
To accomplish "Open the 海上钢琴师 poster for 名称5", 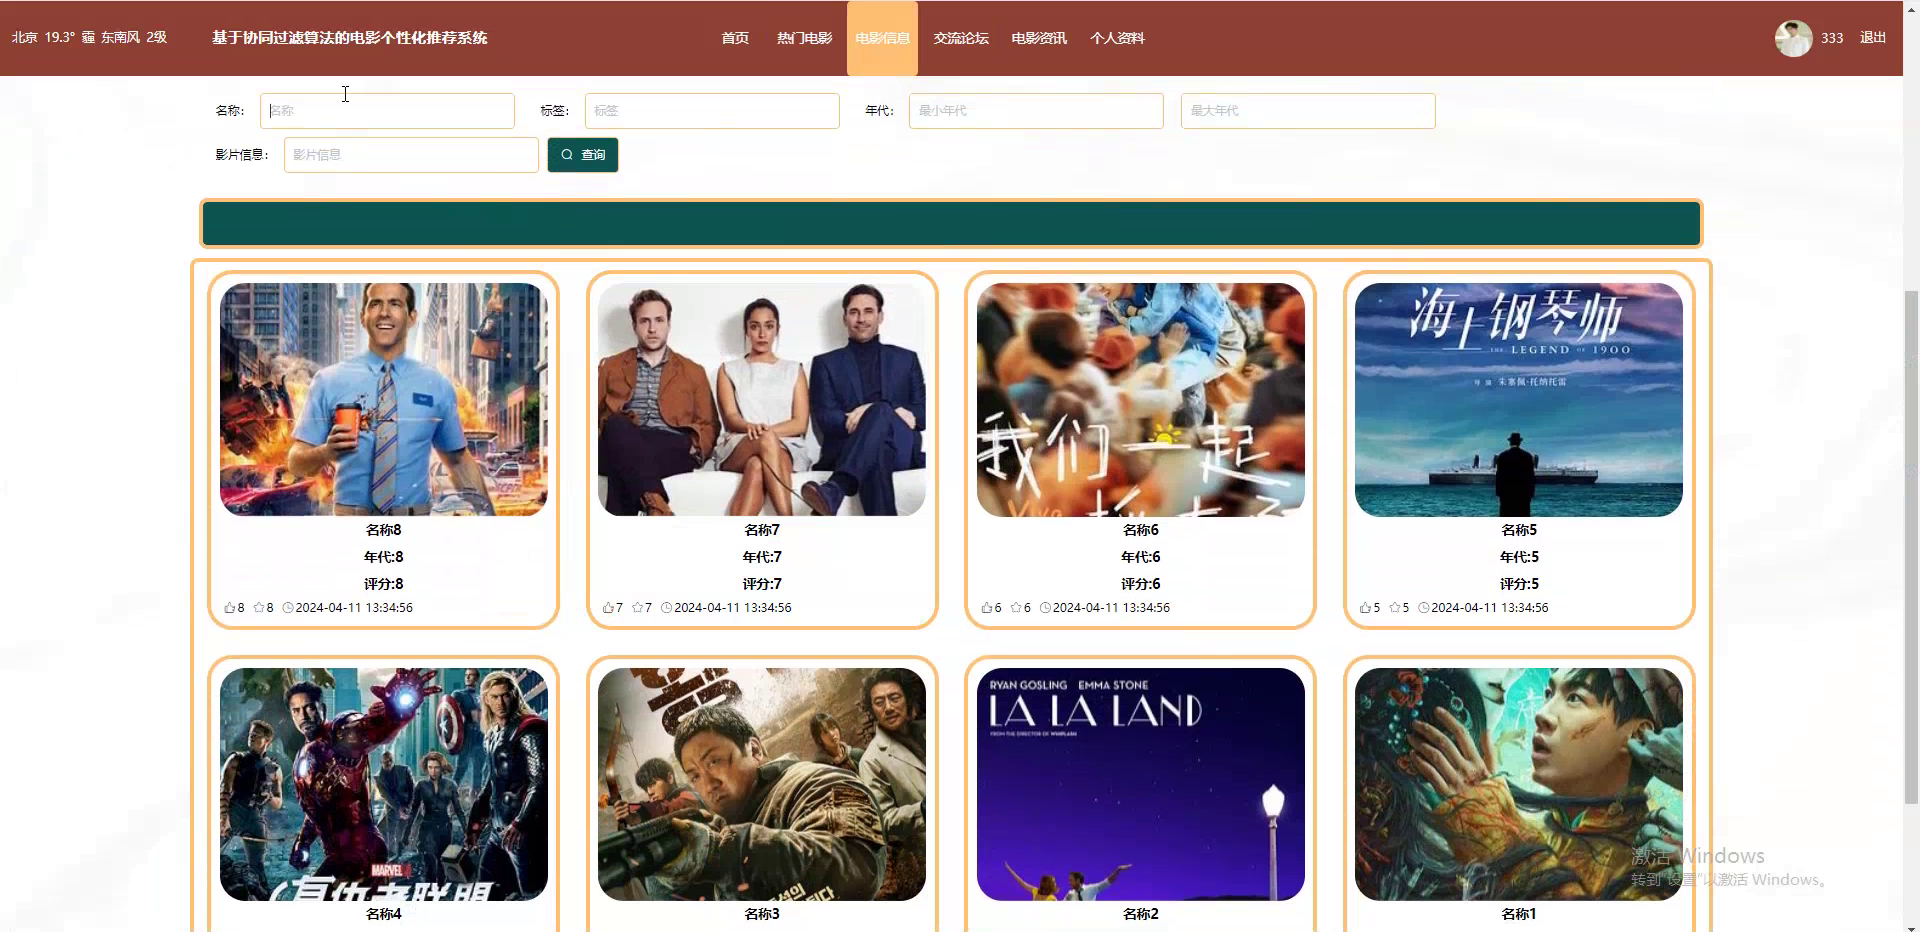I will [x=1519, y=400].
